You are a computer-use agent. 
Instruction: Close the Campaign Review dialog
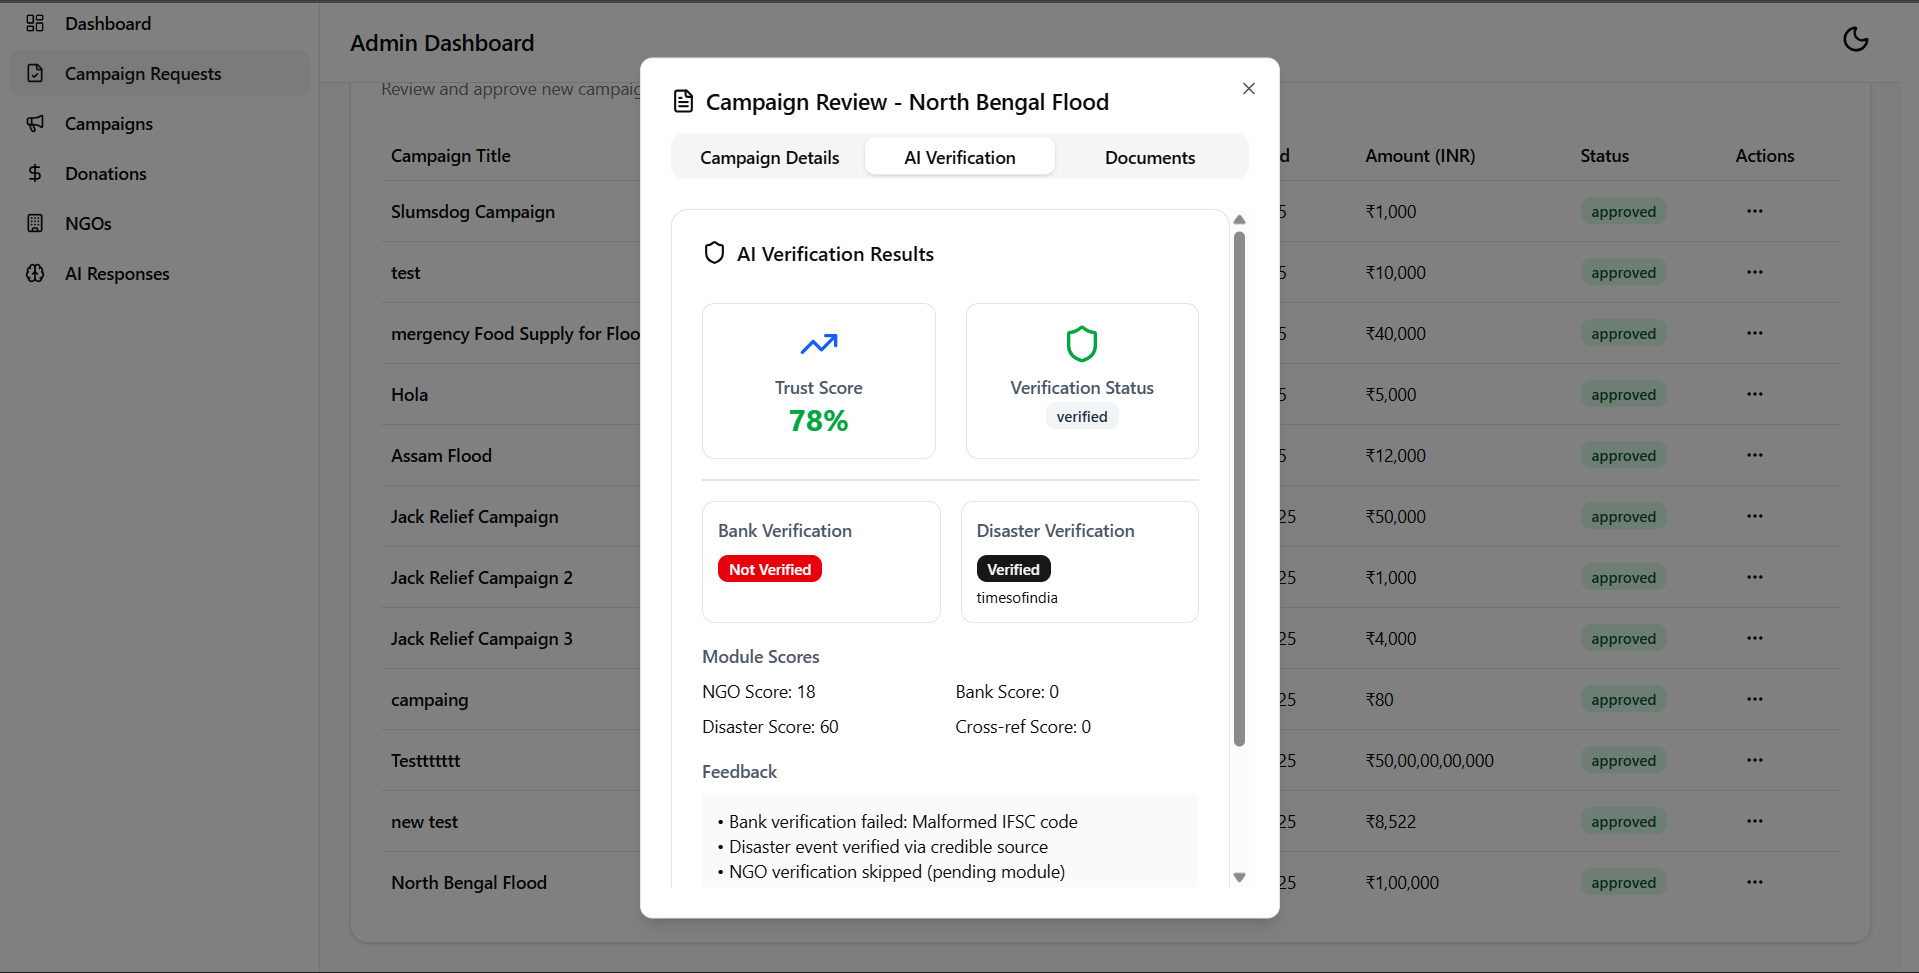click(1248, 89)
